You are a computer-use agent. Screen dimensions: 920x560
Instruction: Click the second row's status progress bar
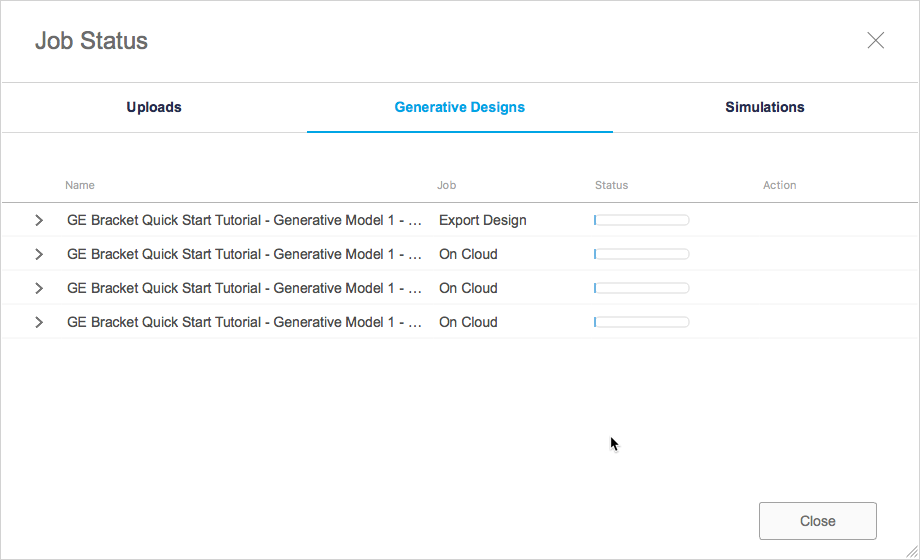641,254
